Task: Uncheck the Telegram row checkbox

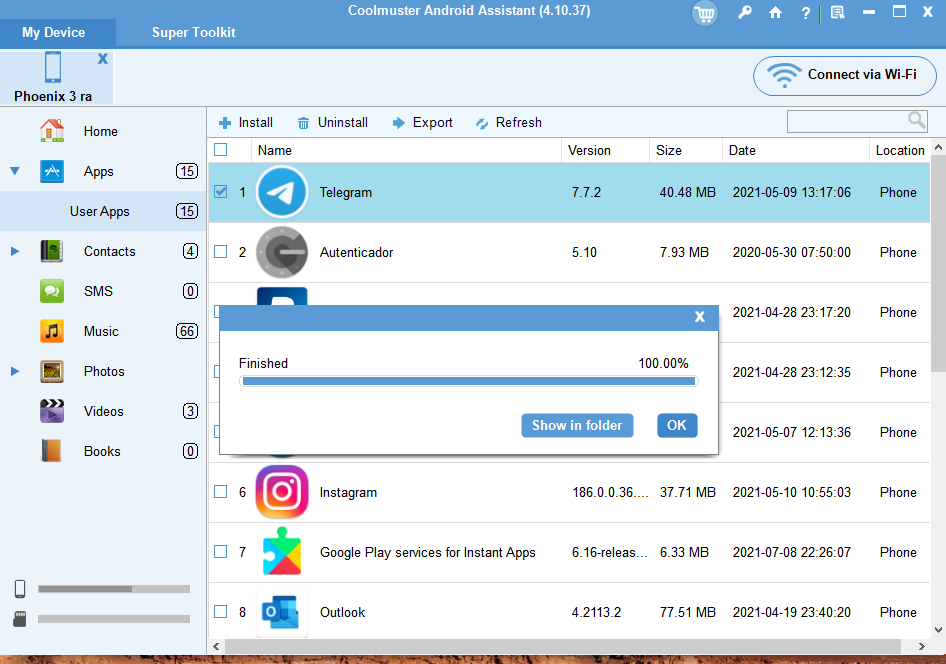Action: pyautogui.click(x=221, y=192)
